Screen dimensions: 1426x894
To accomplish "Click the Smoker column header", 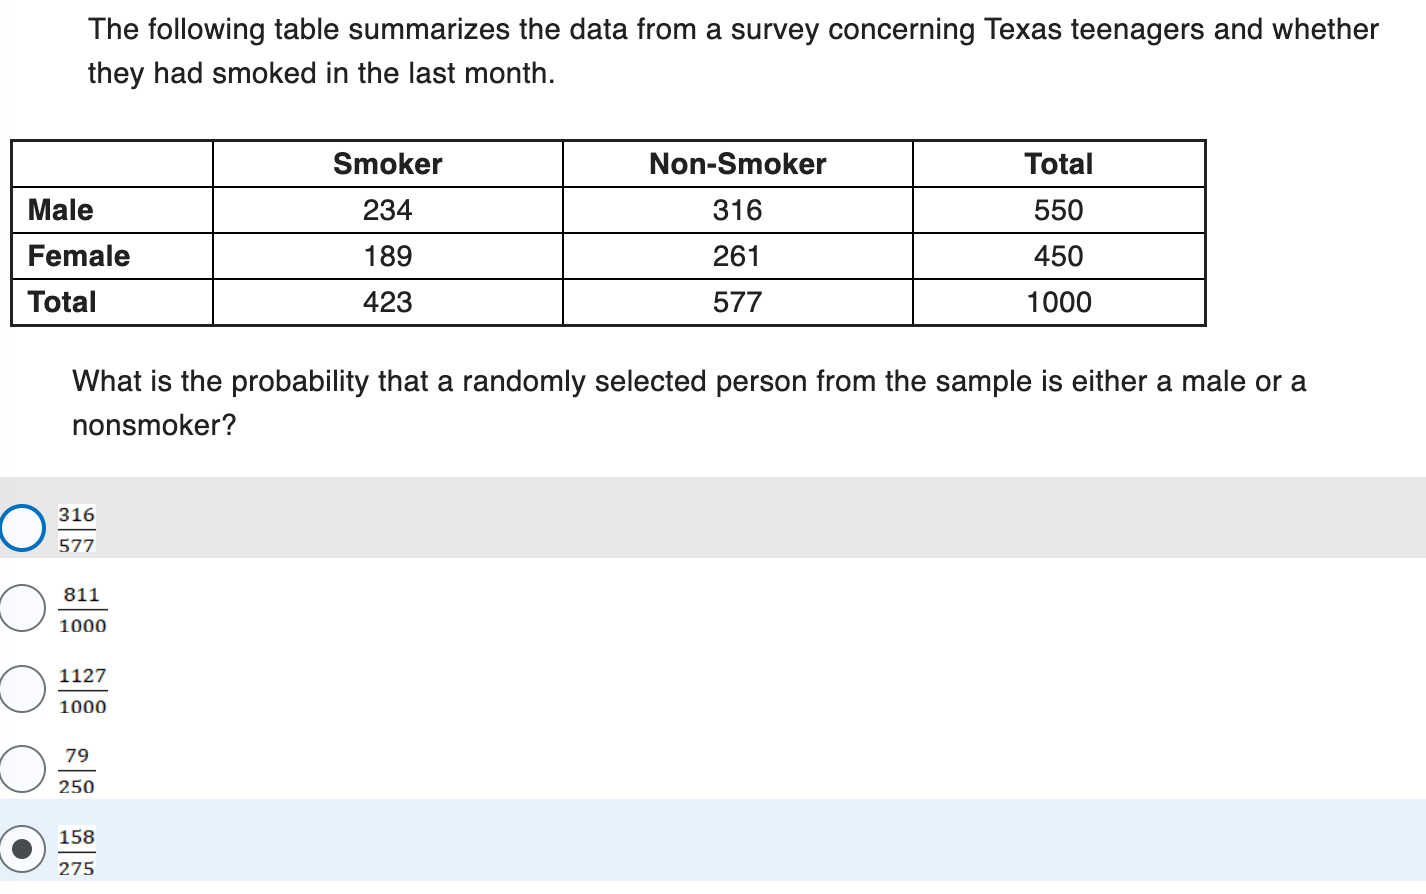I will pyautogui.click(x=387, y=163).
